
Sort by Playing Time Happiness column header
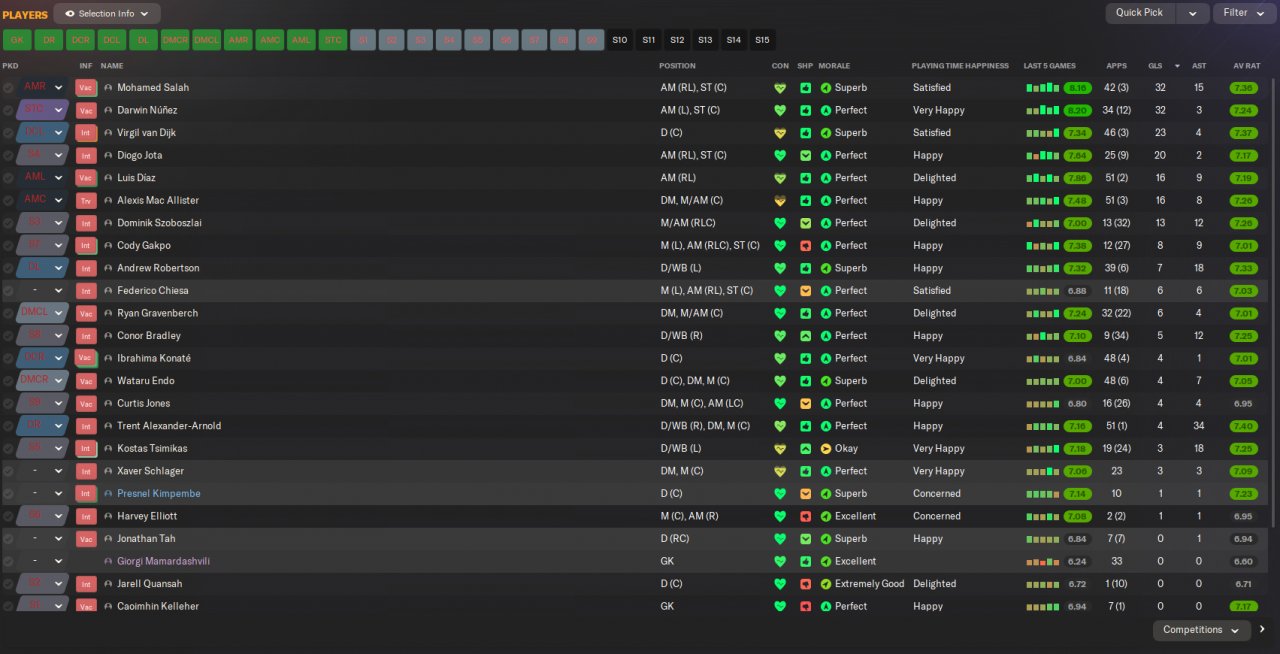[x=960, y=66]
